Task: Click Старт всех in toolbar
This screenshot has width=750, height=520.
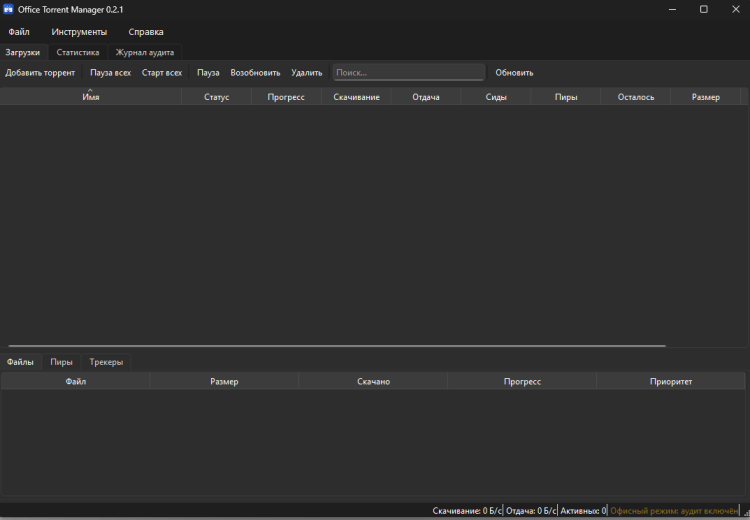Action: [162, 73]
